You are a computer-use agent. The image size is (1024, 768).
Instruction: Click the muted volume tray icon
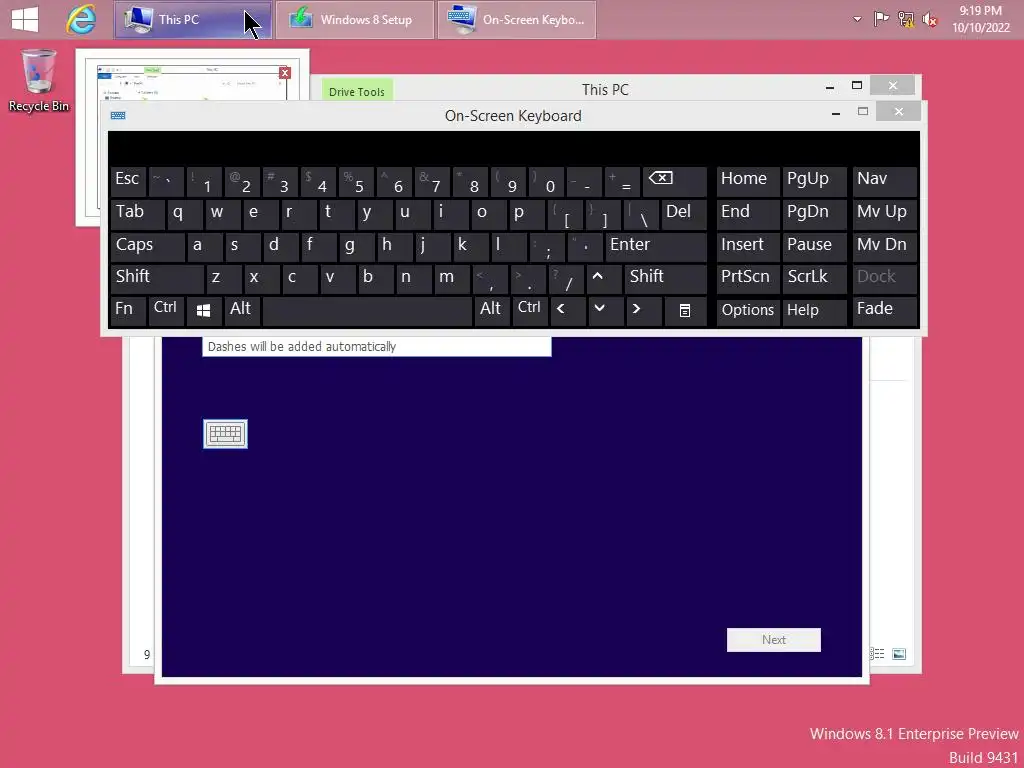pyautogui.click(x=930, y=20)
